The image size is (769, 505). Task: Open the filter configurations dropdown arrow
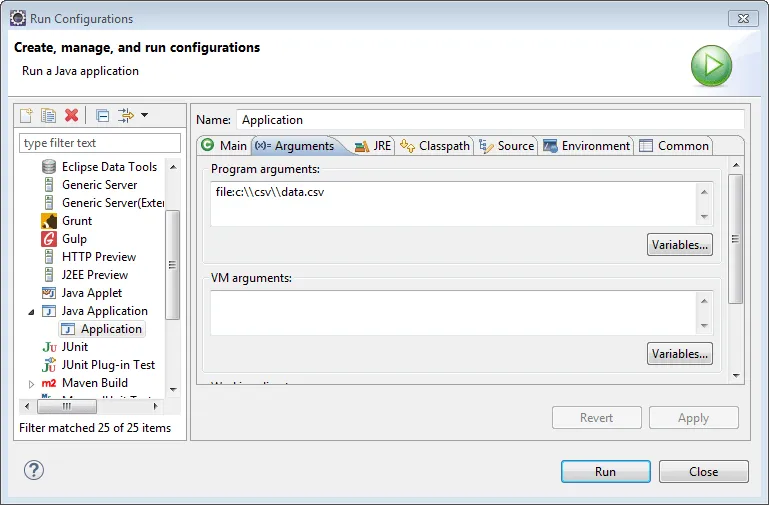click(x=144, y=116)
